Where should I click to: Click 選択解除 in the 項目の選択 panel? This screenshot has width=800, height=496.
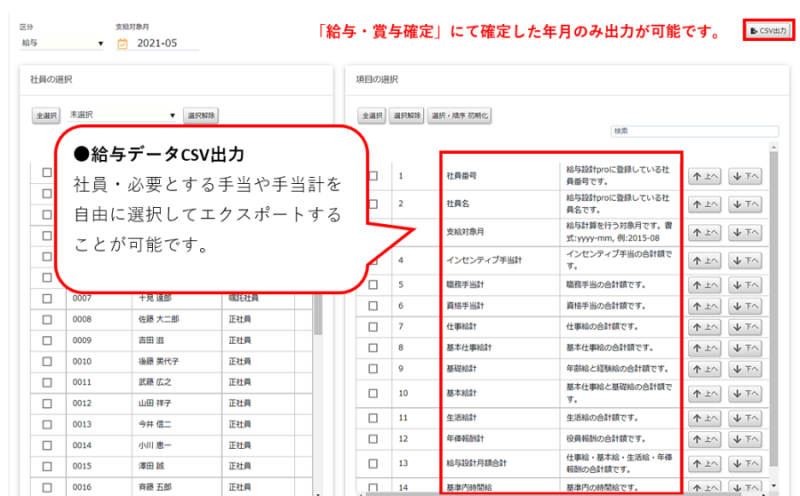(406, 115)
